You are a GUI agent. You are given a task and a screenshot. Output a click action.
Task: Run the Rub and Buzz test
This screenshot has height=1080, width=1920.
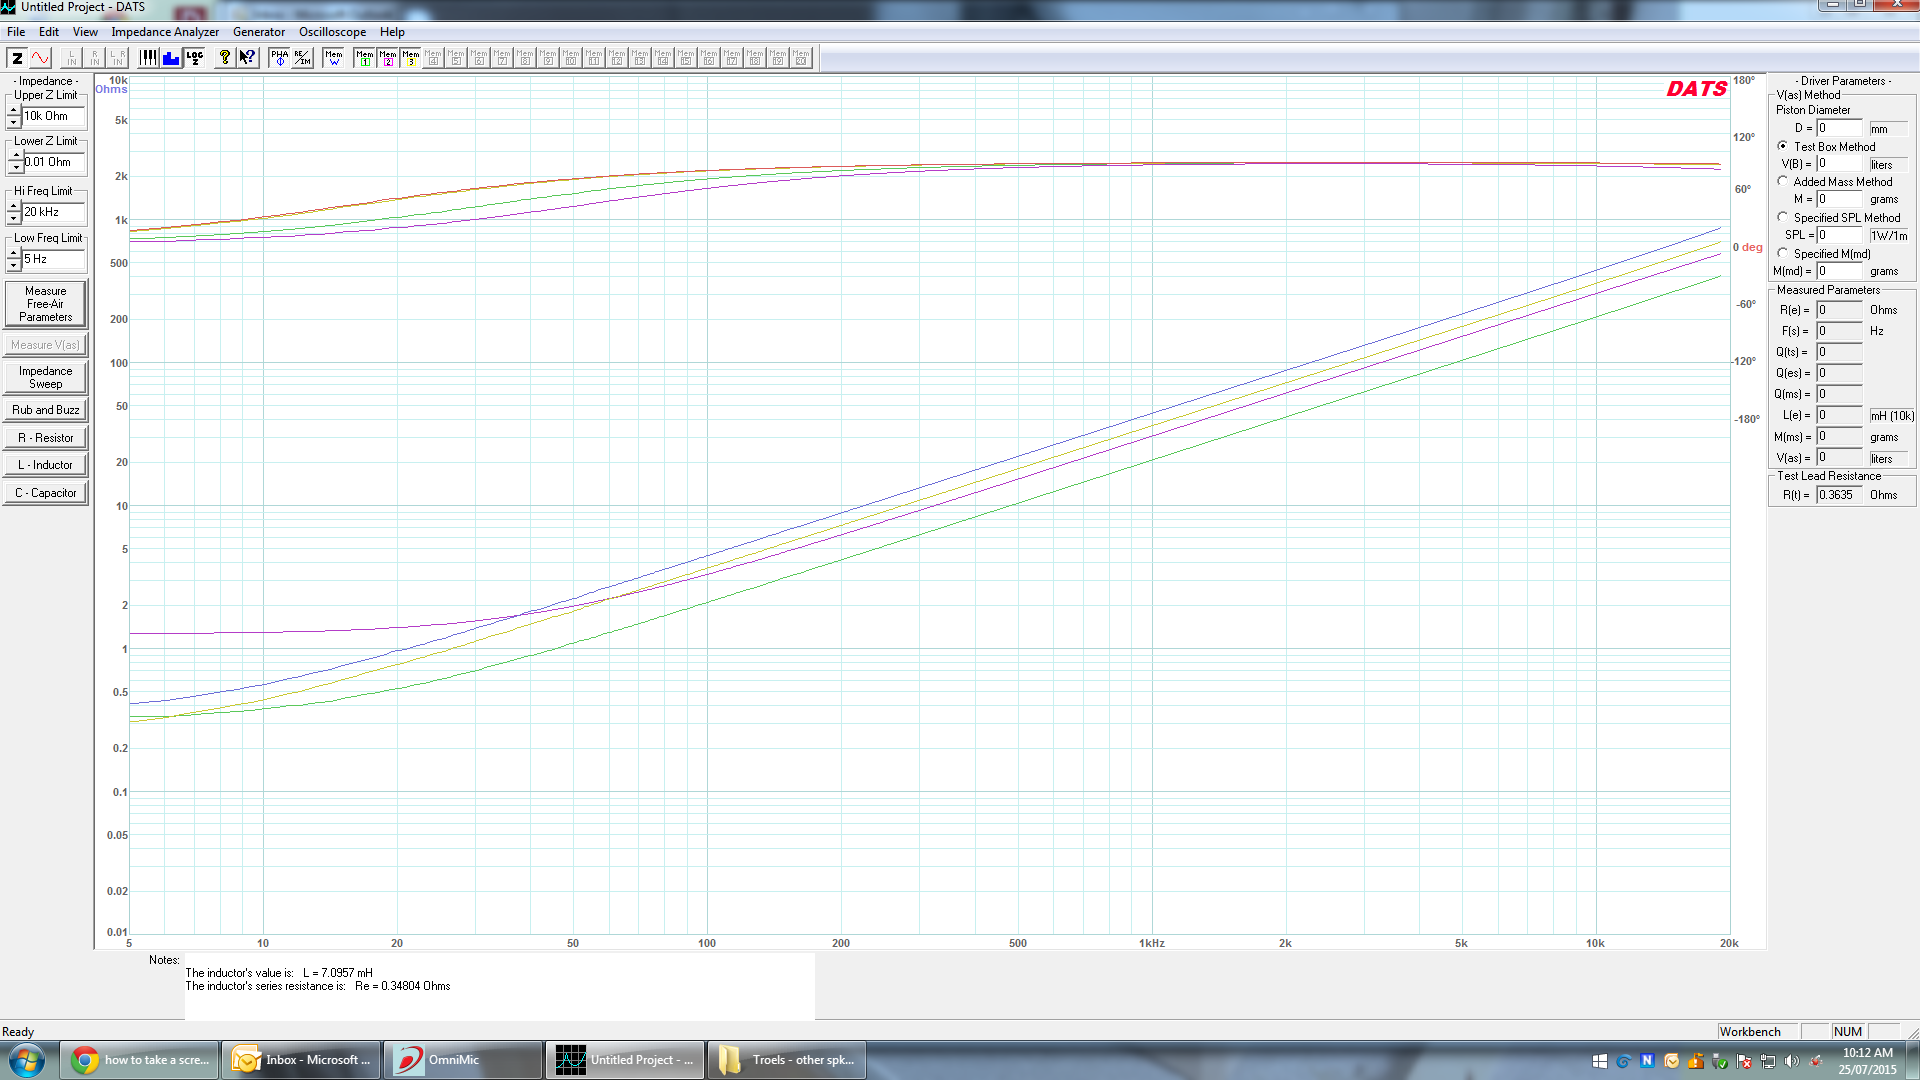point(45,410)
